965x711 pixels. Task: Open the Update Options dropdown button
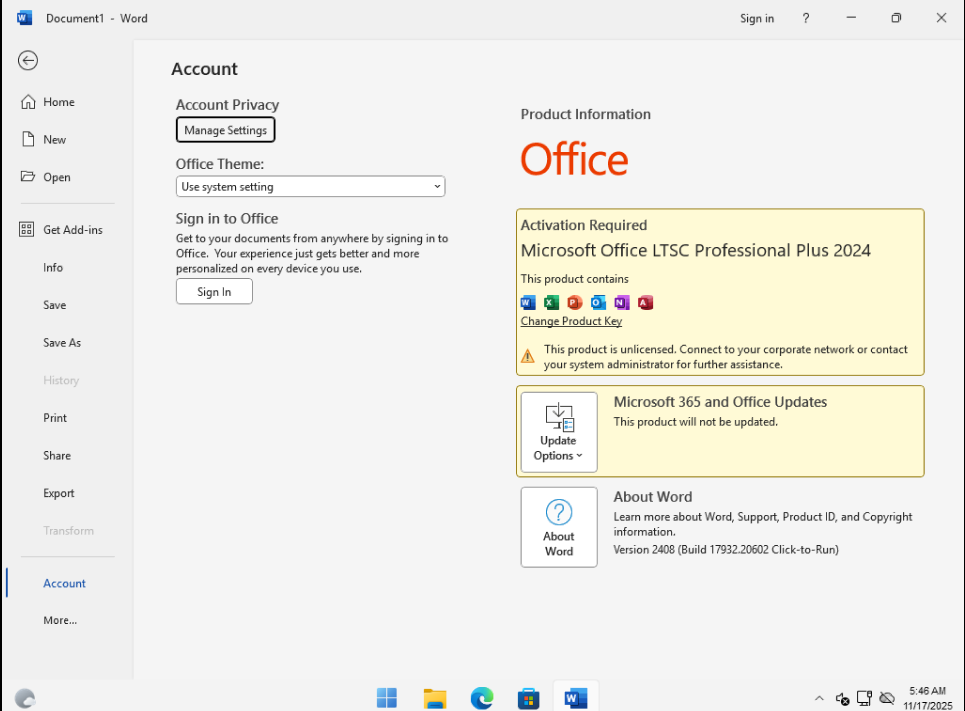[x=558, y=432]
